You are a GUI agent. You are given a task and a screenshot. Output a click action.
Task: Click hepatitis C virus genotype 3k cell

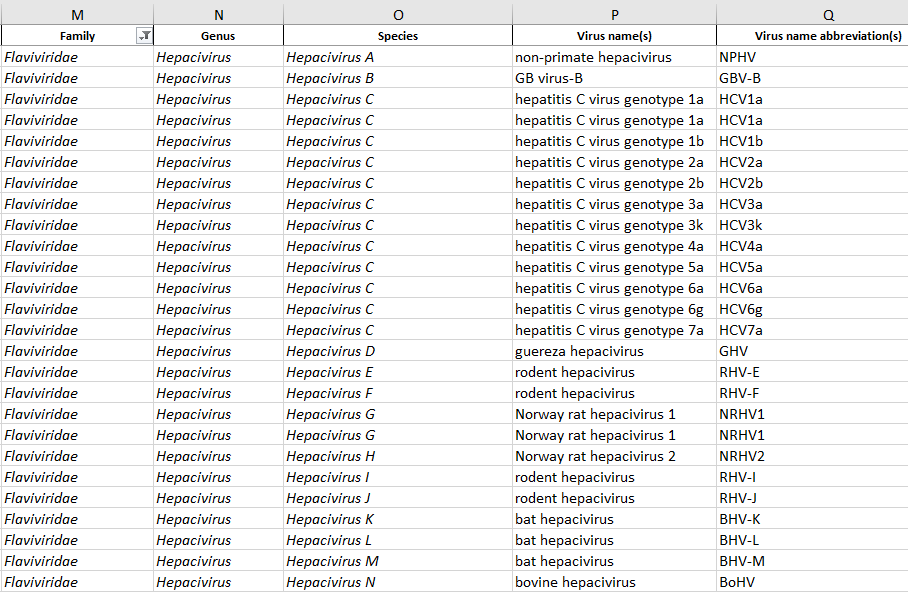coord(614,225)
